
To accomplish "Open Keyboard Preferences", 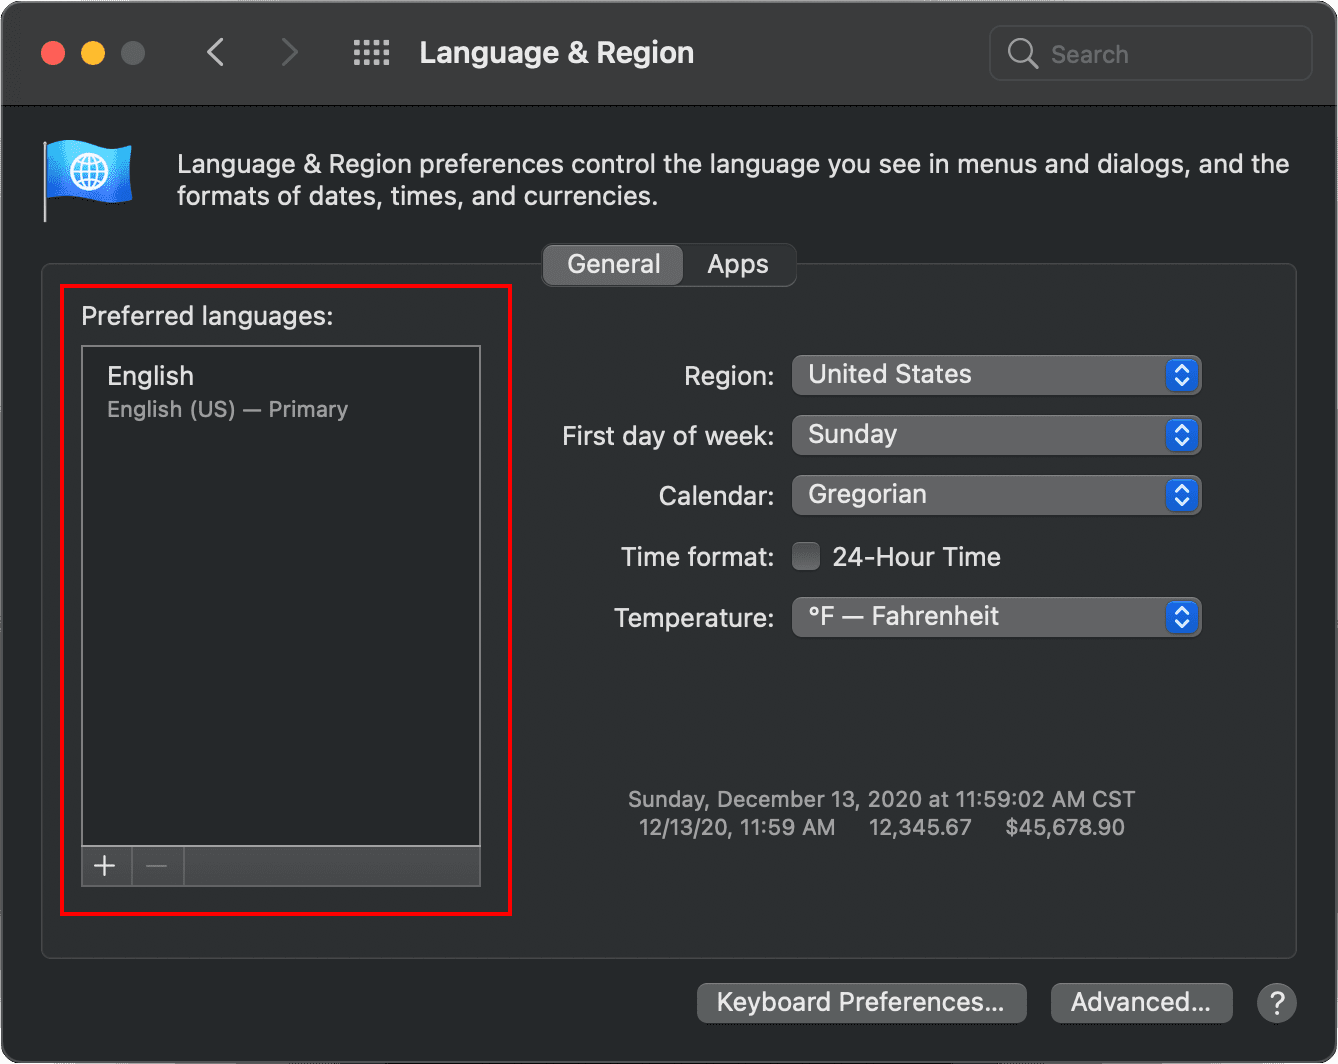I will click(861, 1002).
